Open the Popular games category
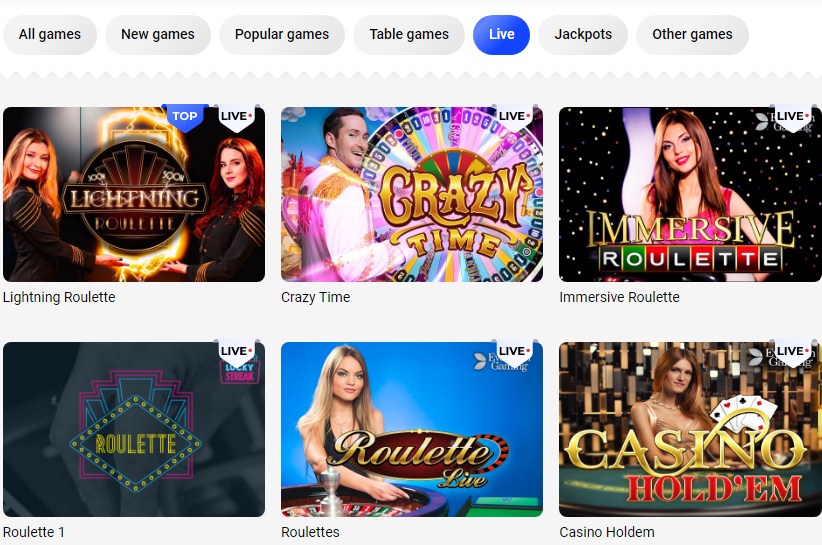The height and width of the screenshot is (545, 822). [282, 35]
